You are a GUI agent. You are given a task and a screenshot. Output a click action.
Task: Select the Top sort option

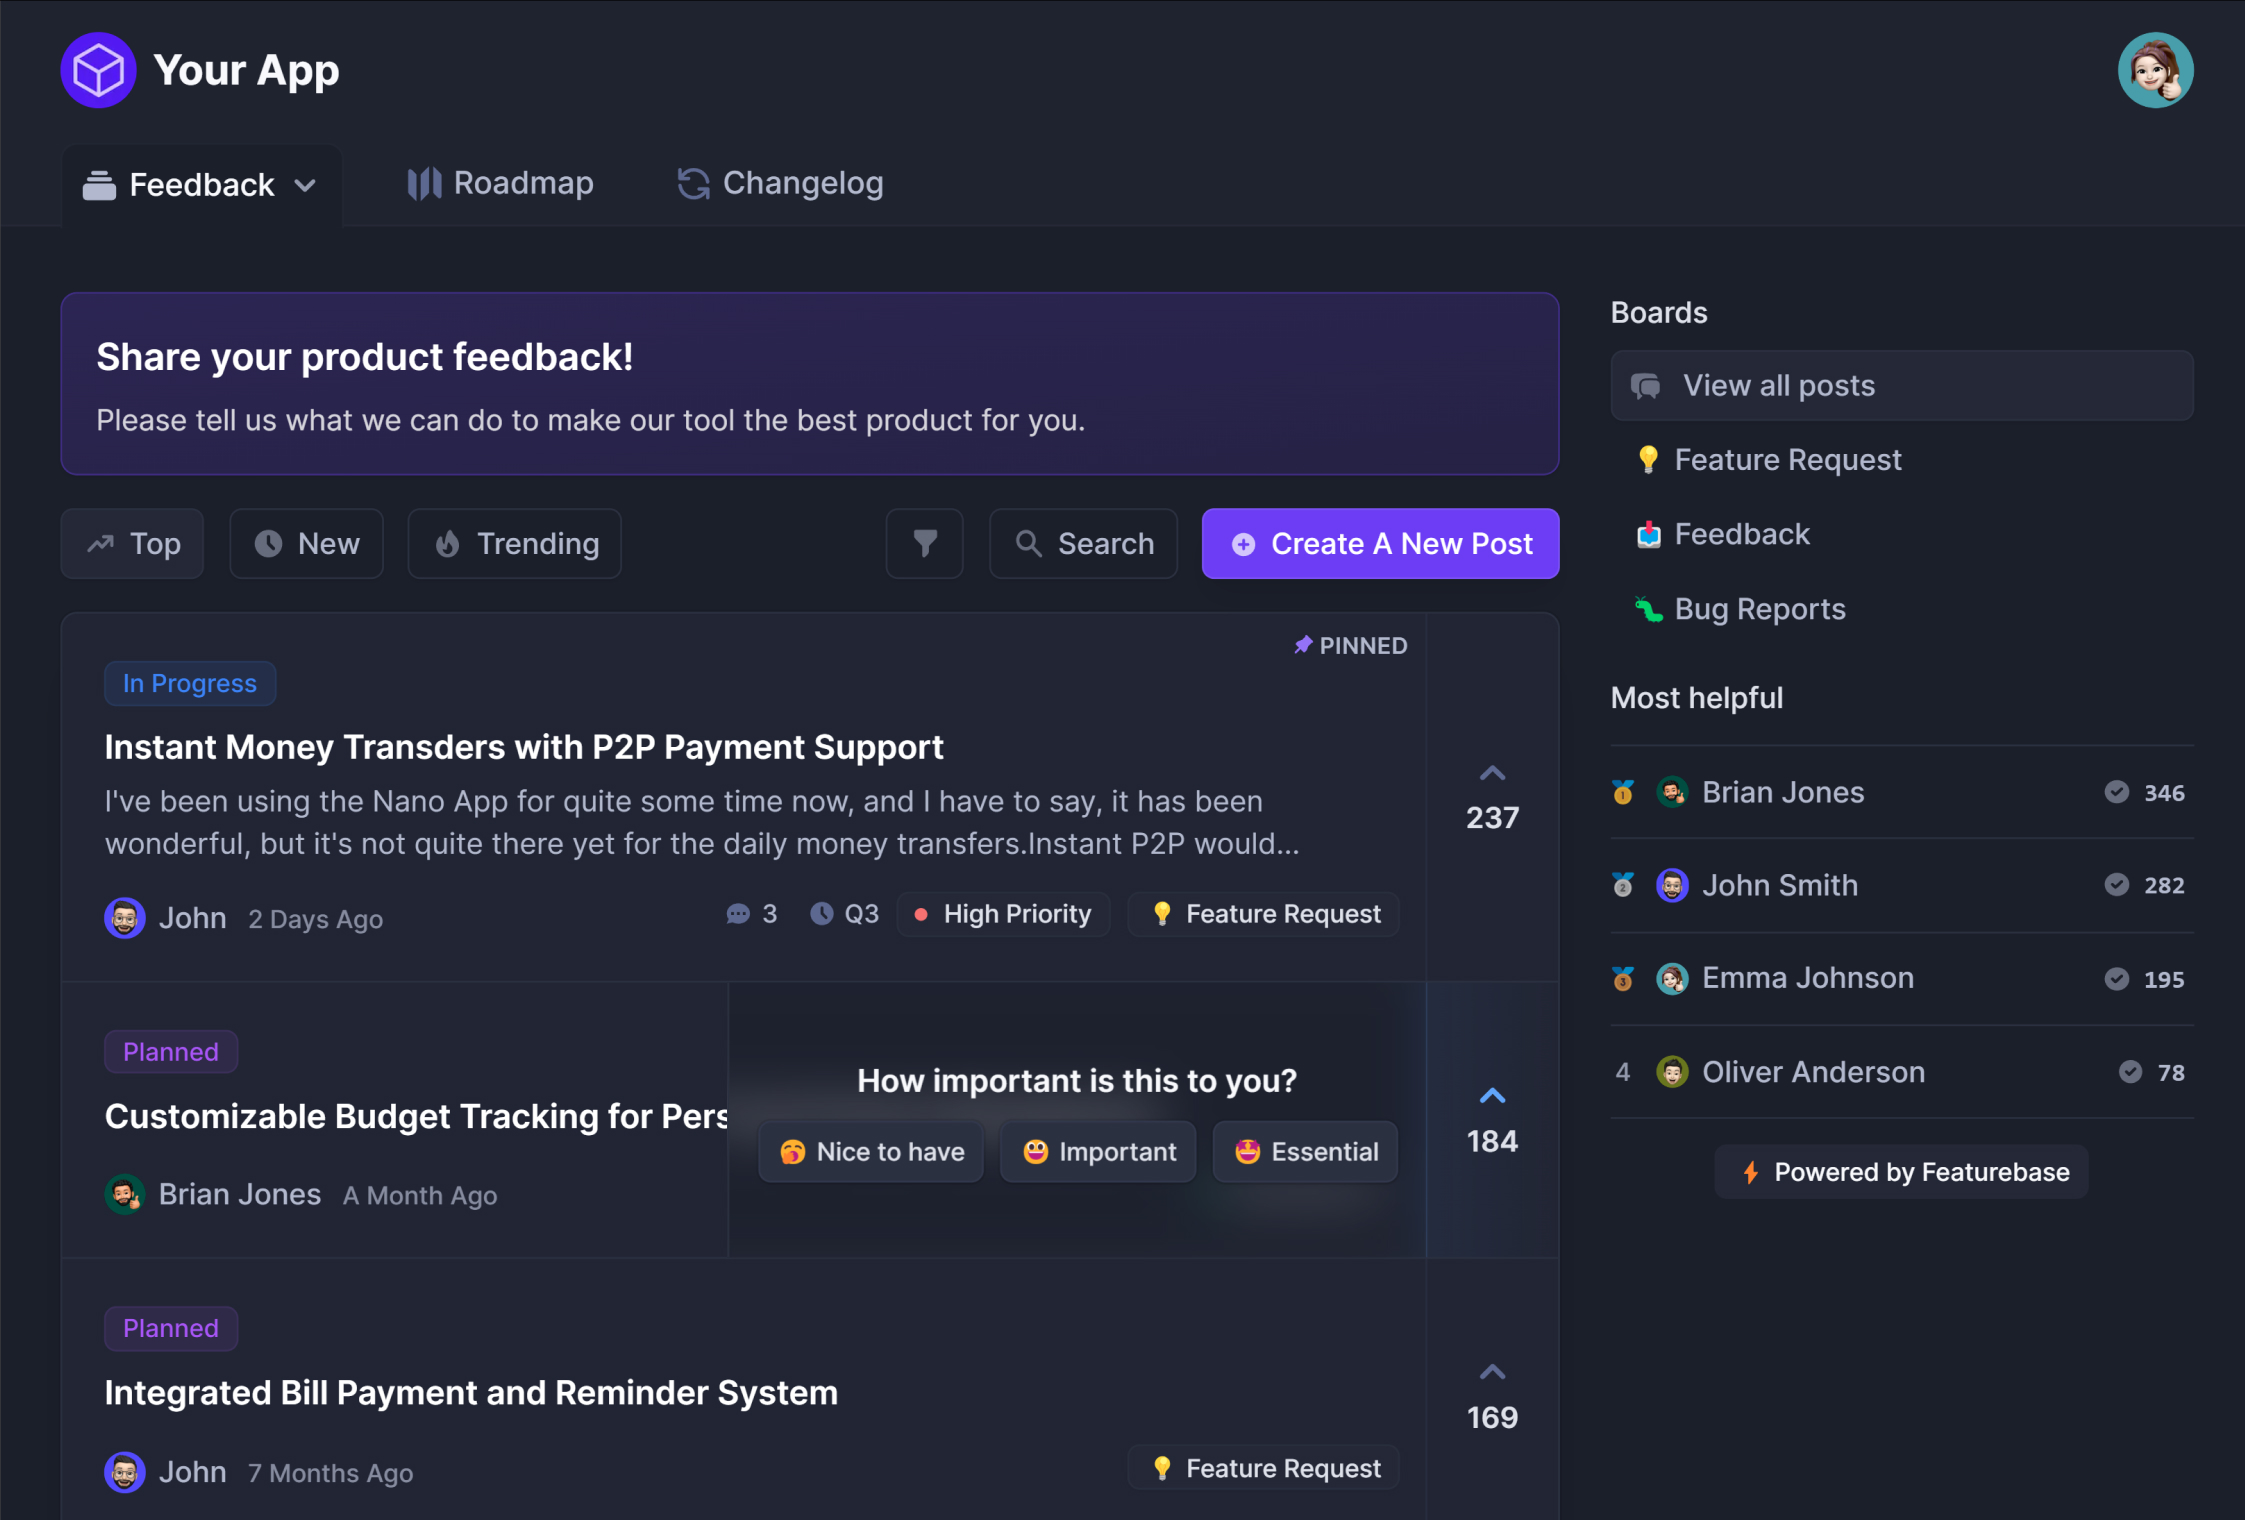[x=137, y=543]
